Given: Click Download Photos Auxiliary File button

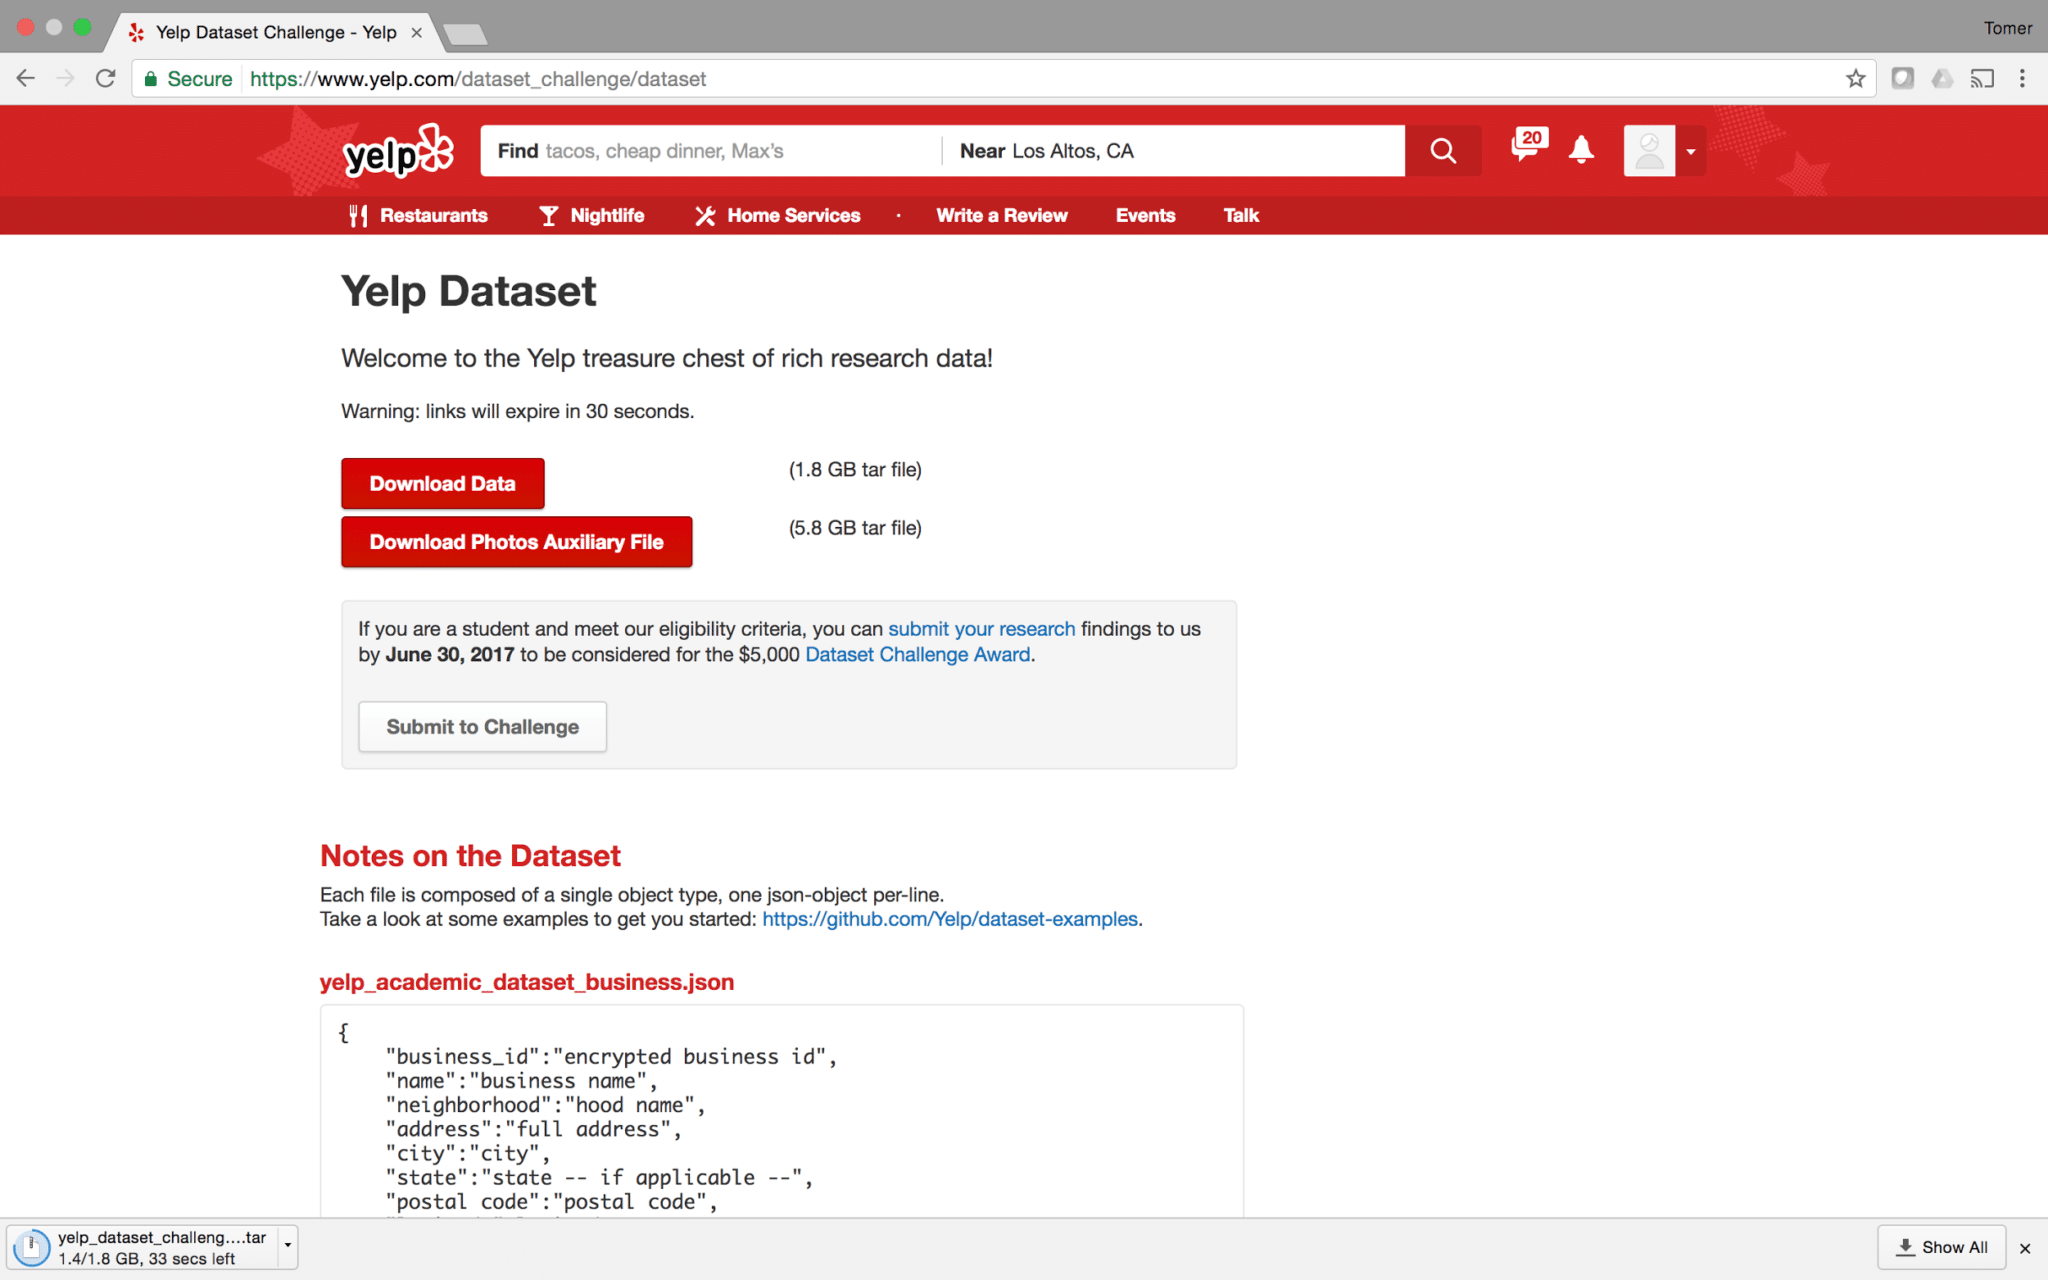Looking at the screenshot, I should click(x=516, y=542).
